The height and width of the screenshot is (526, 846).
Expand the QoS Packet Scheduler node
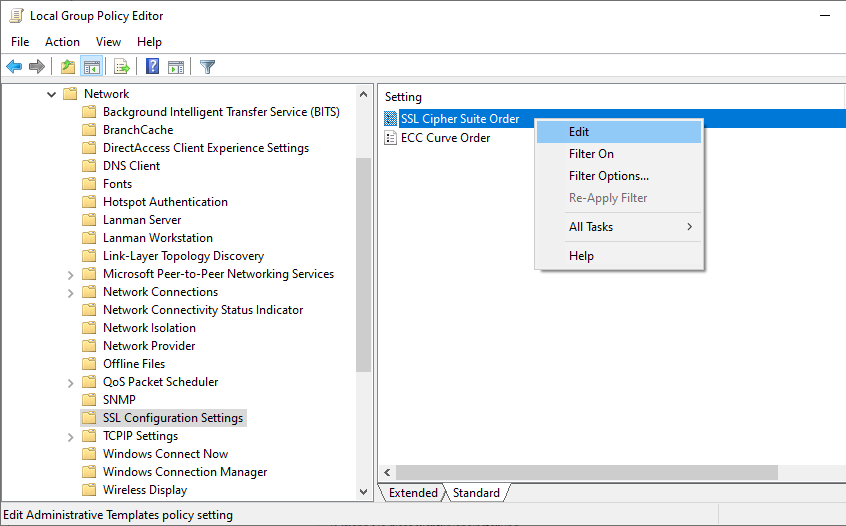pyautogui.click(x=70, y=382)
